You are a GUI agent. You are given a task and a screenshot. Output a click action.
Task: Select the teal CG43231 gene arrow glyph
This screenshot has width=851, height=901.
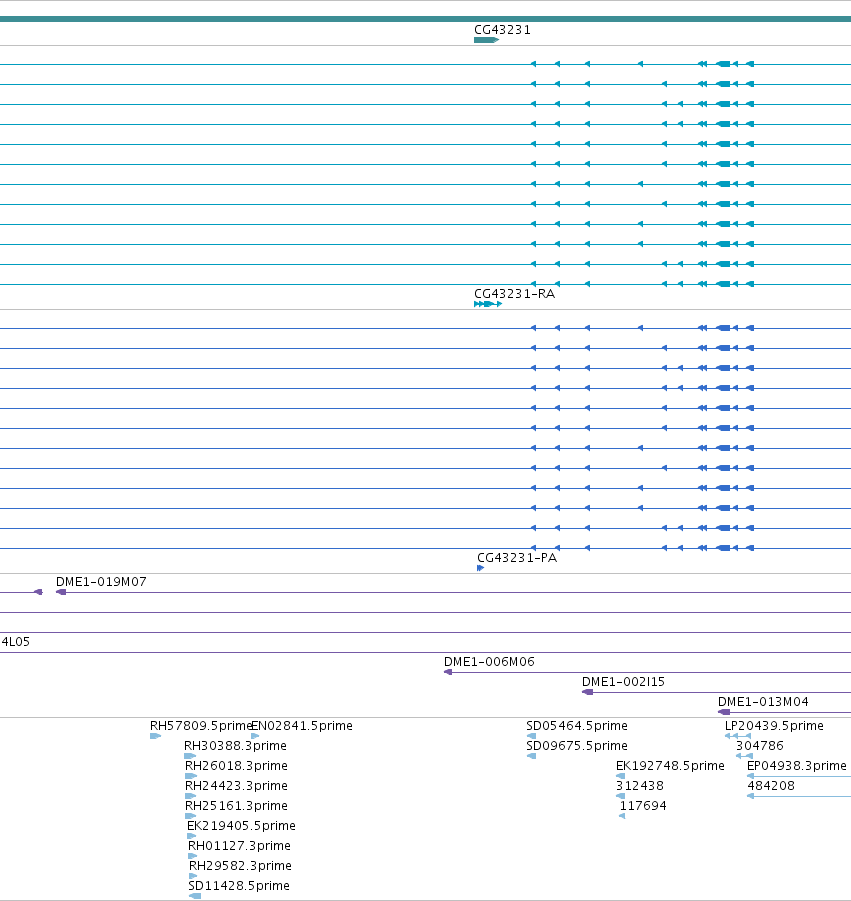486,40
